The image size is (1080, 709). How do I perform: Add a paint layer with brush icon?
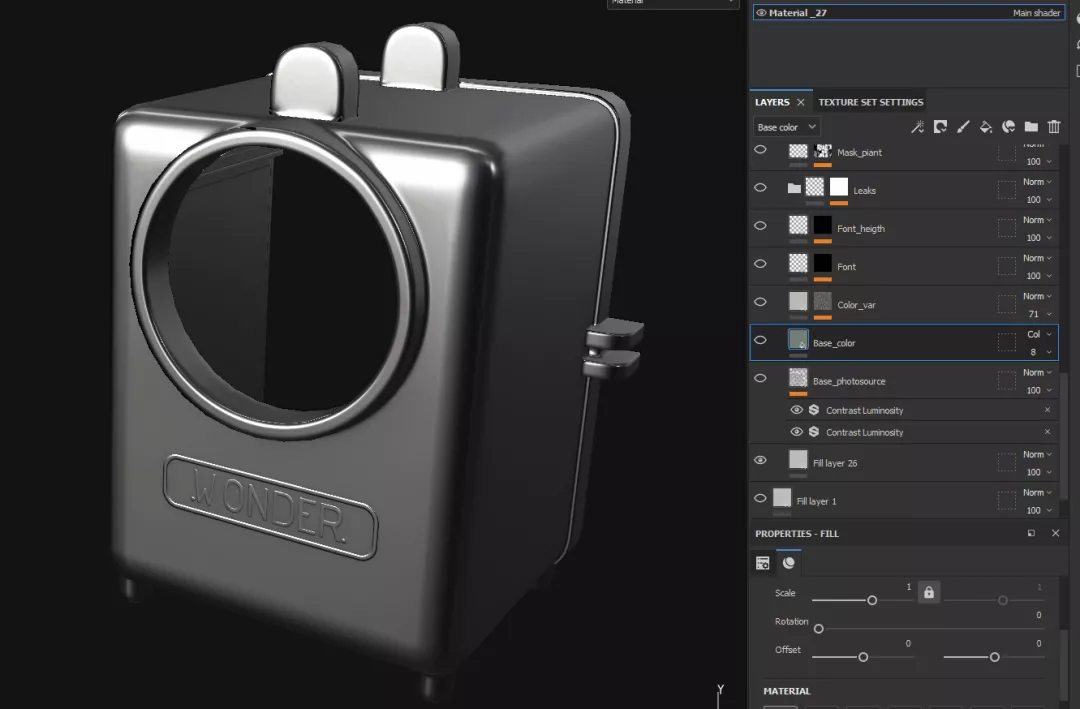tap(963, 127)
